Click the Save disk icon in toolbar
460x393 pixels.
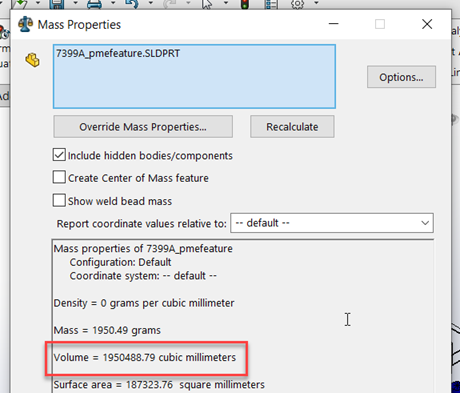(x=56, y=4)
